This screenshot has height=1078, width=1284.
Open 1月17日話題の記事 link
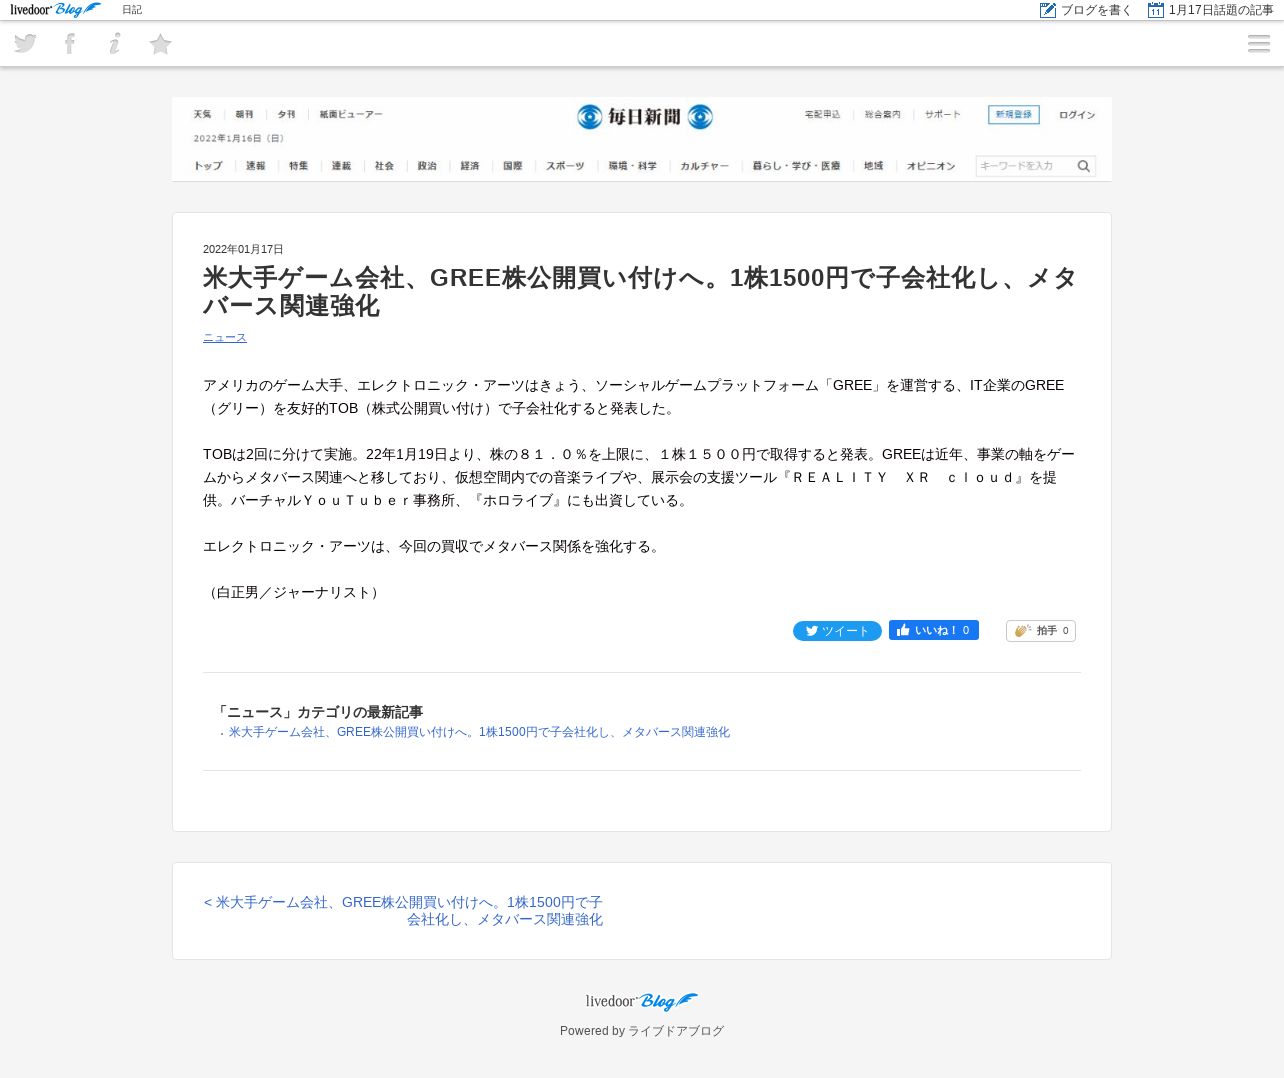(x=1221, y=10)
